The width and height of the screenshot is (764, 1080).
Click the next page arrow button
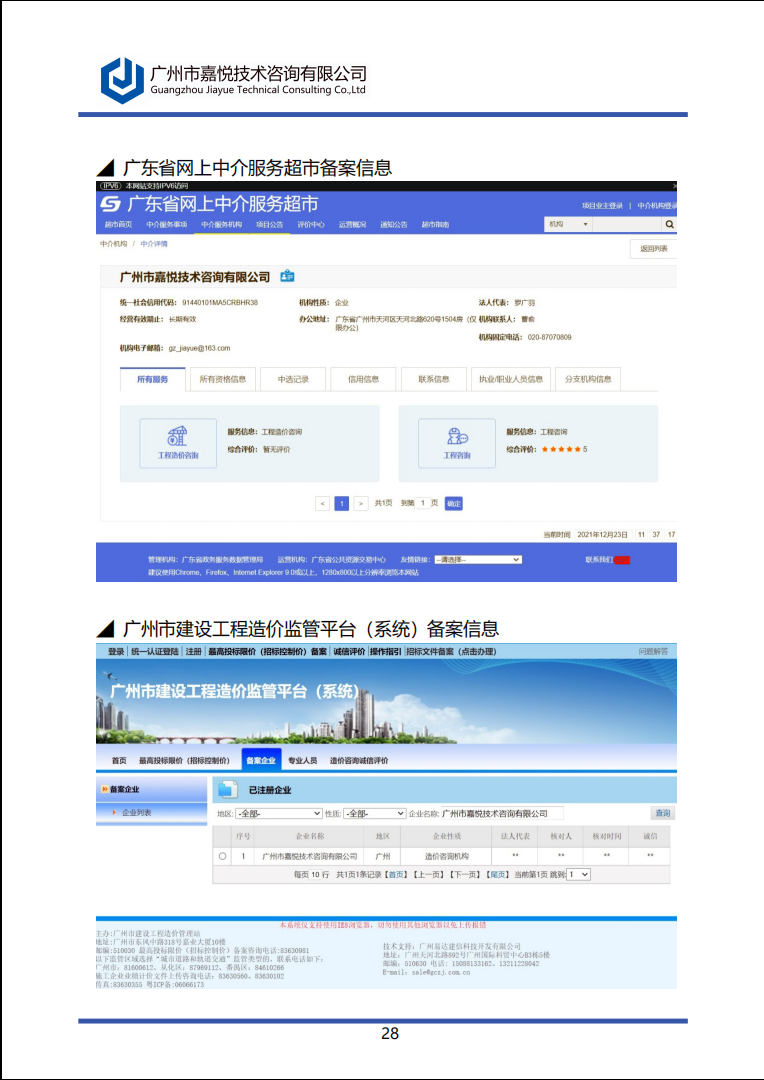click(x=361, y=503)
